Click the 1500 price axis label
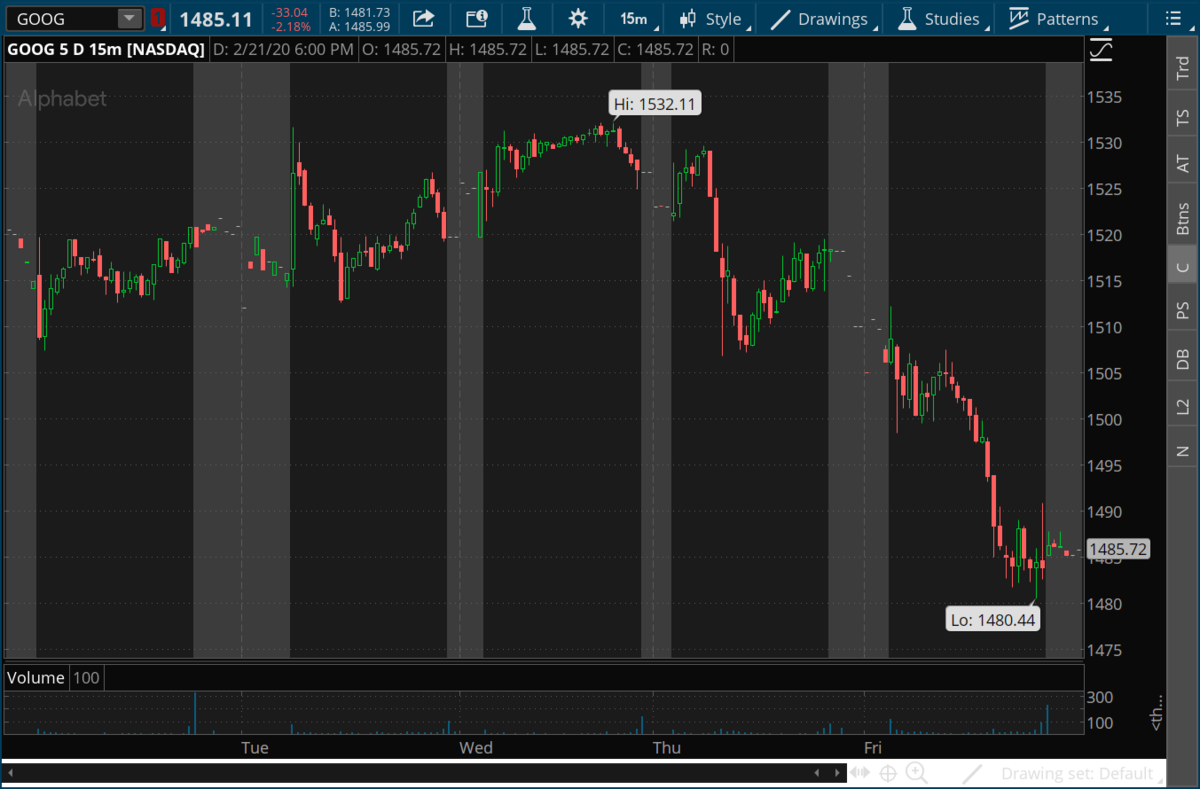Screen dimensions: 1200x789 tap(1104, 420)
